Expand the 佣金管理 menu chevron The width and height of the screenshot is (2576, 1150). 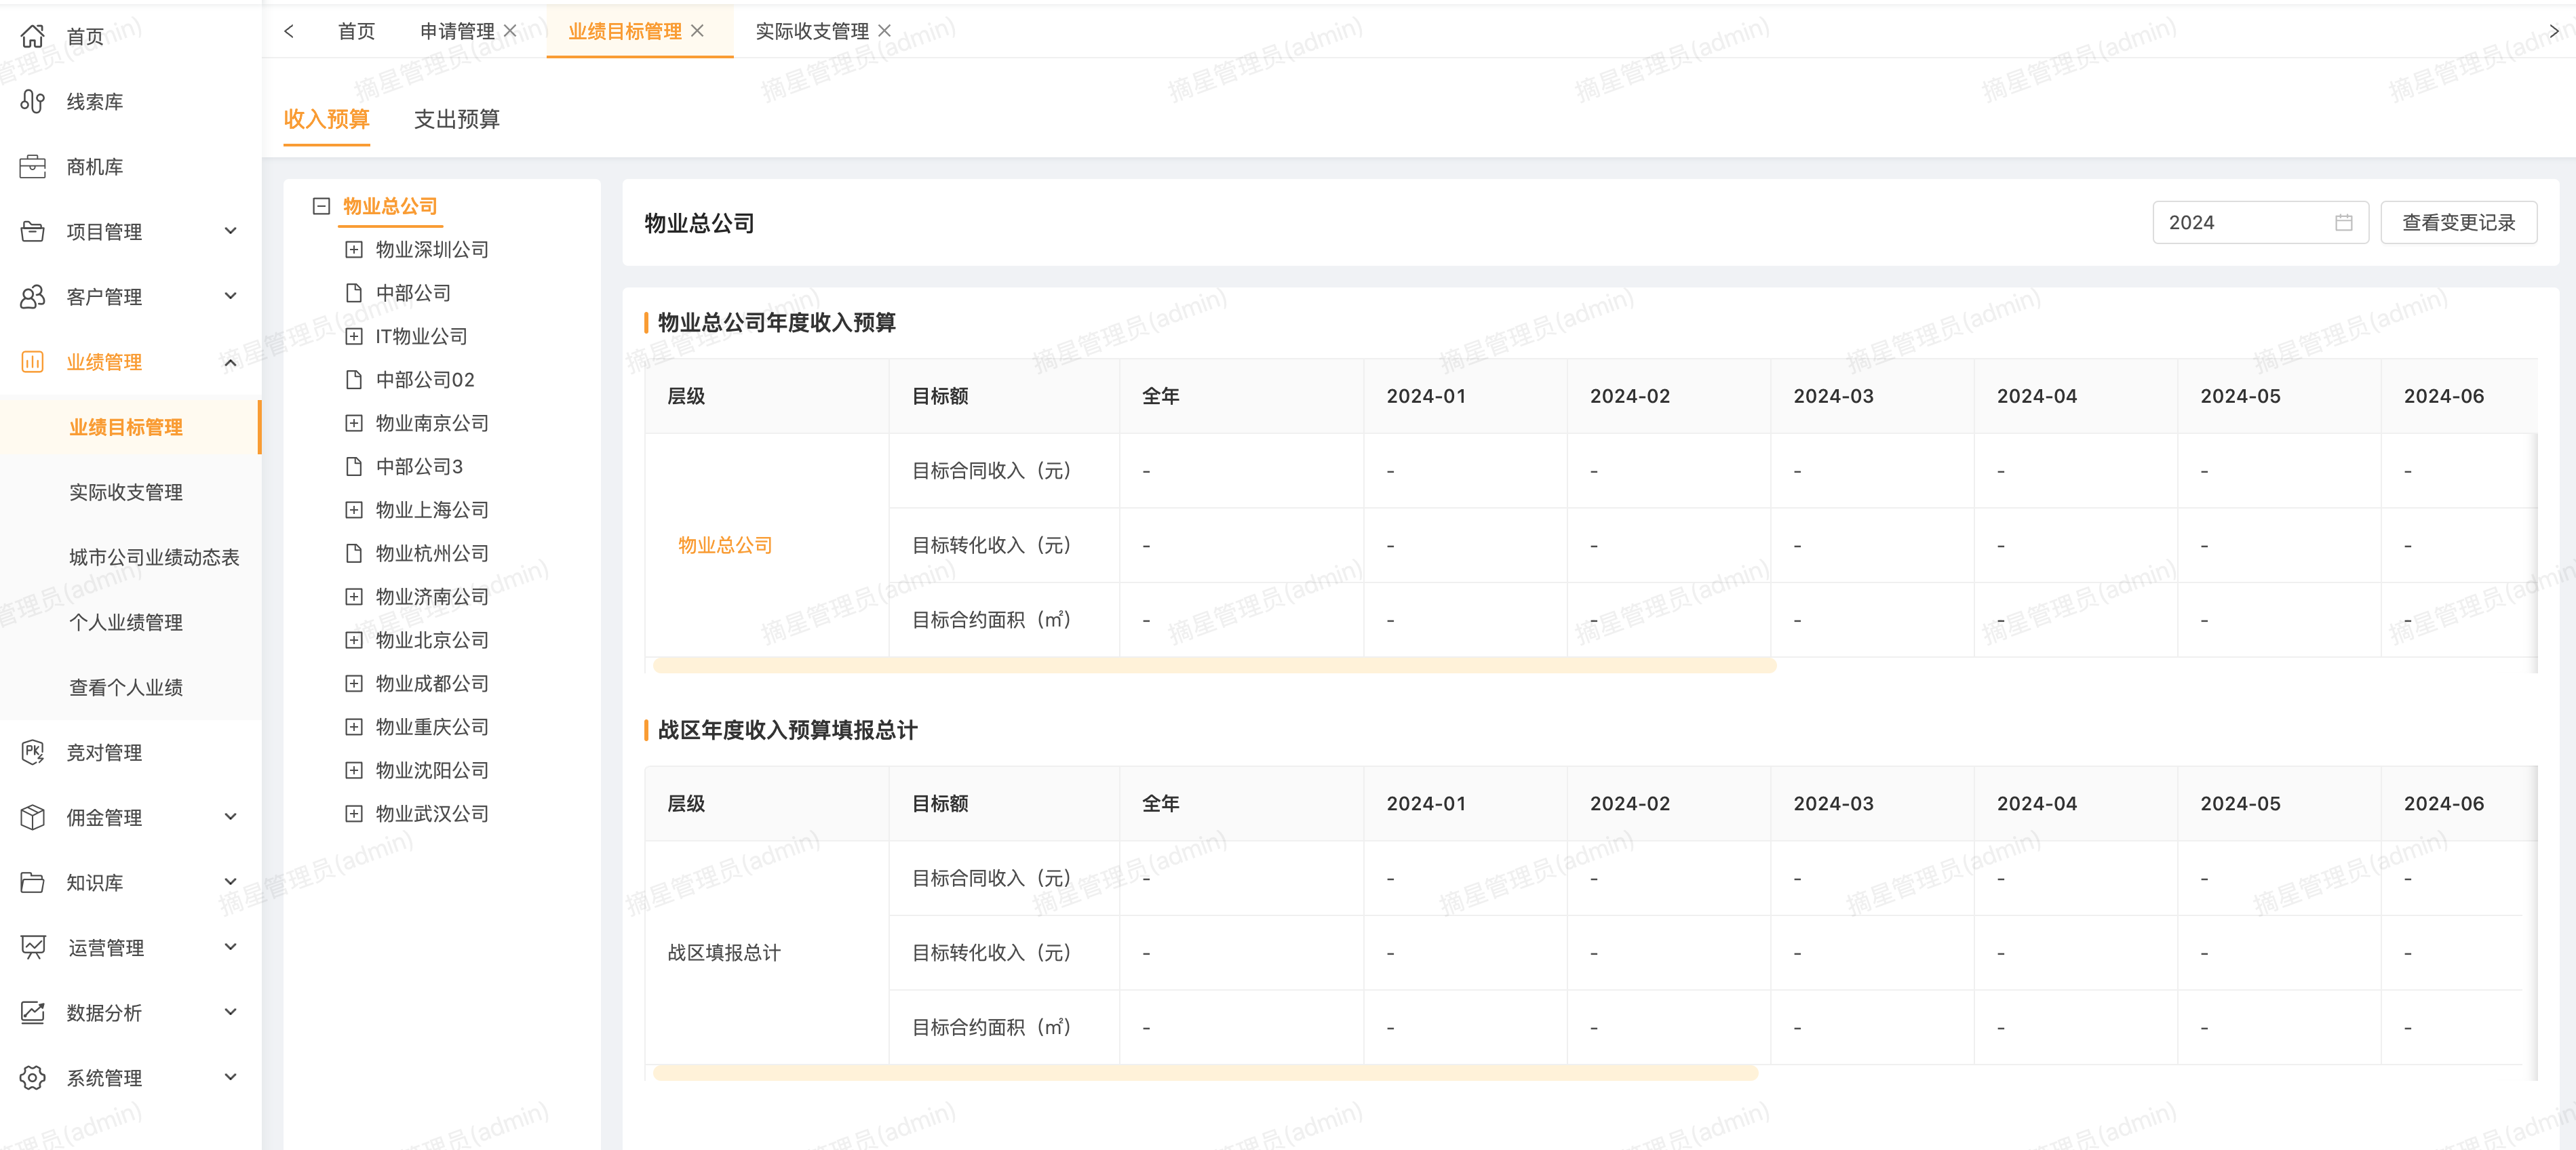click(231, 817)
